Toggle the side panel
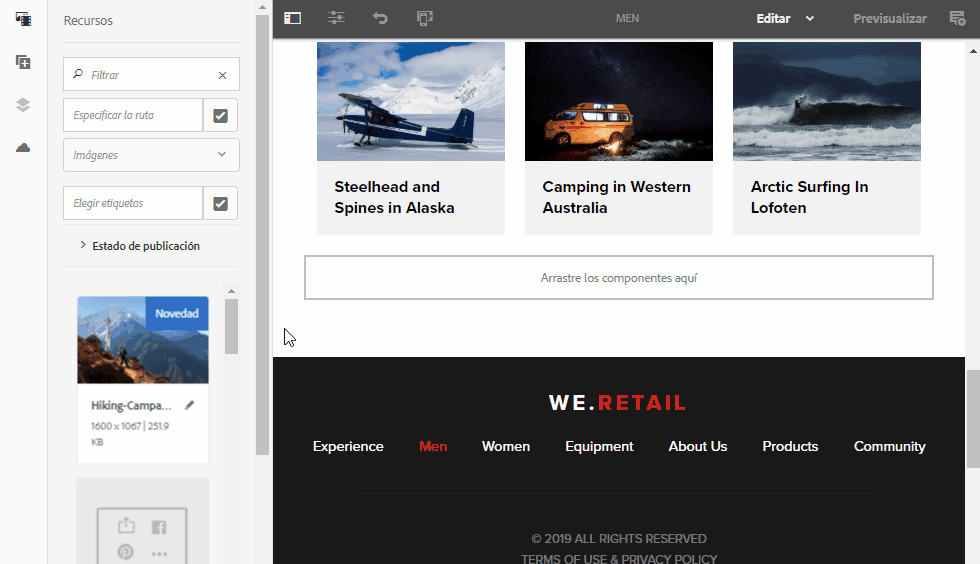The height and width of the screenshot is (564, 980). (292, 18)
